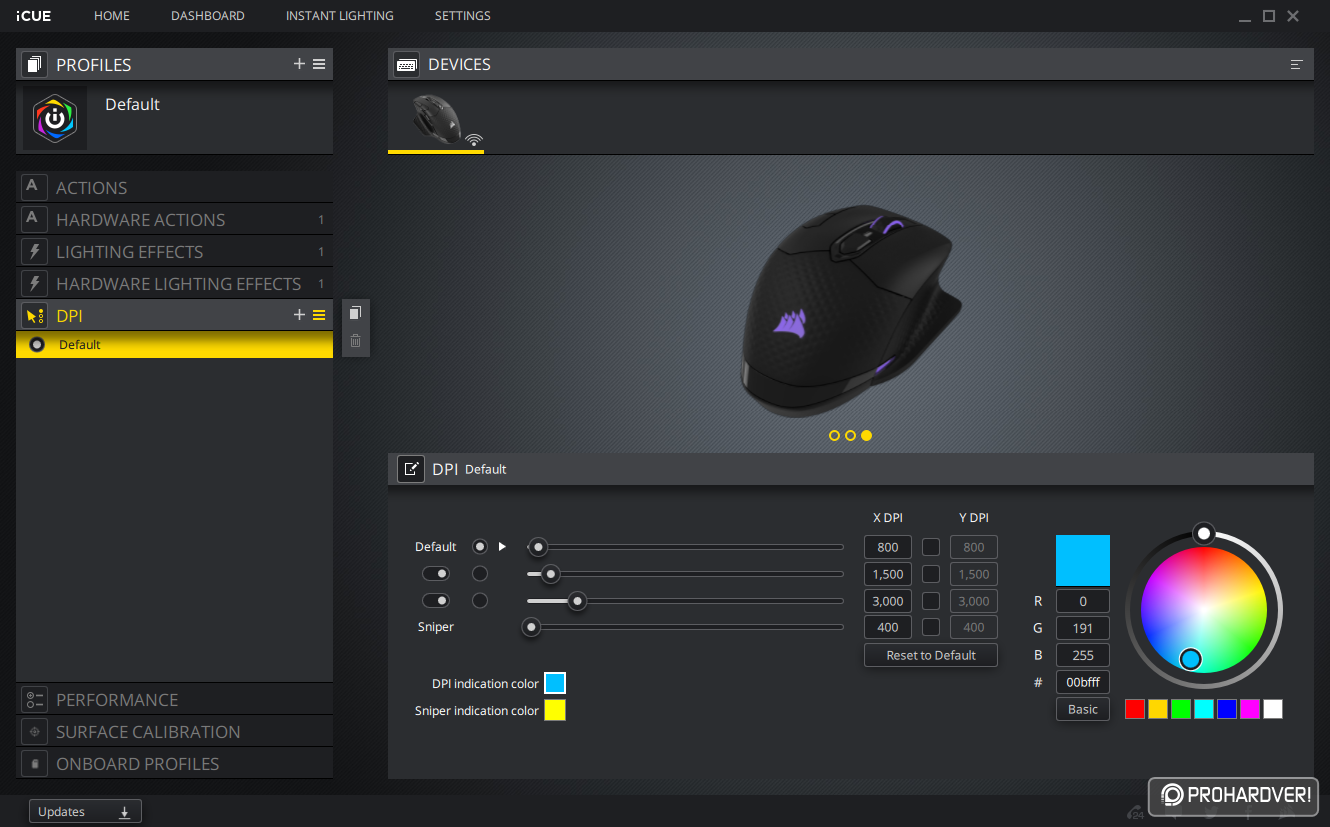1330x827 pixels.
Task: Open the Devices panel options menu icon
Action: [1297, 64]
